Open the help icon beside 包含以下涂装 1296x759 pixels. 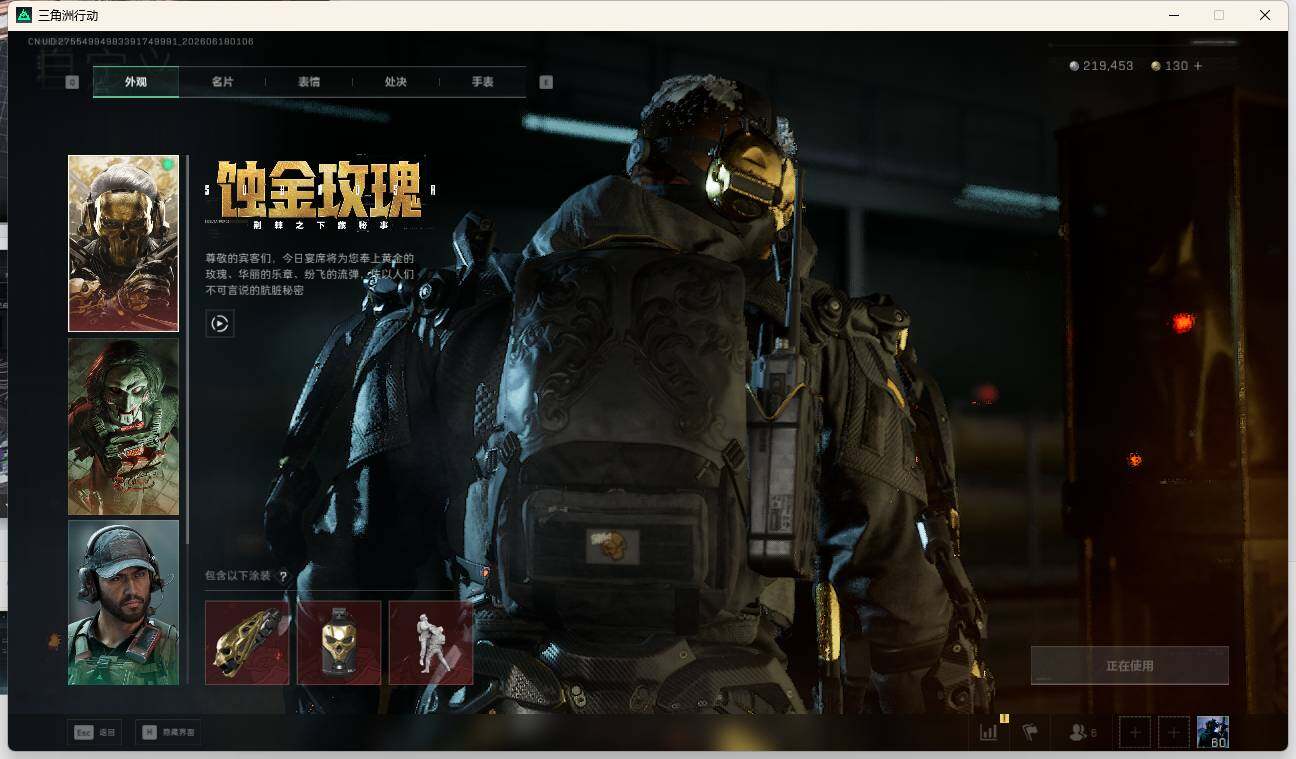point(283,576)
